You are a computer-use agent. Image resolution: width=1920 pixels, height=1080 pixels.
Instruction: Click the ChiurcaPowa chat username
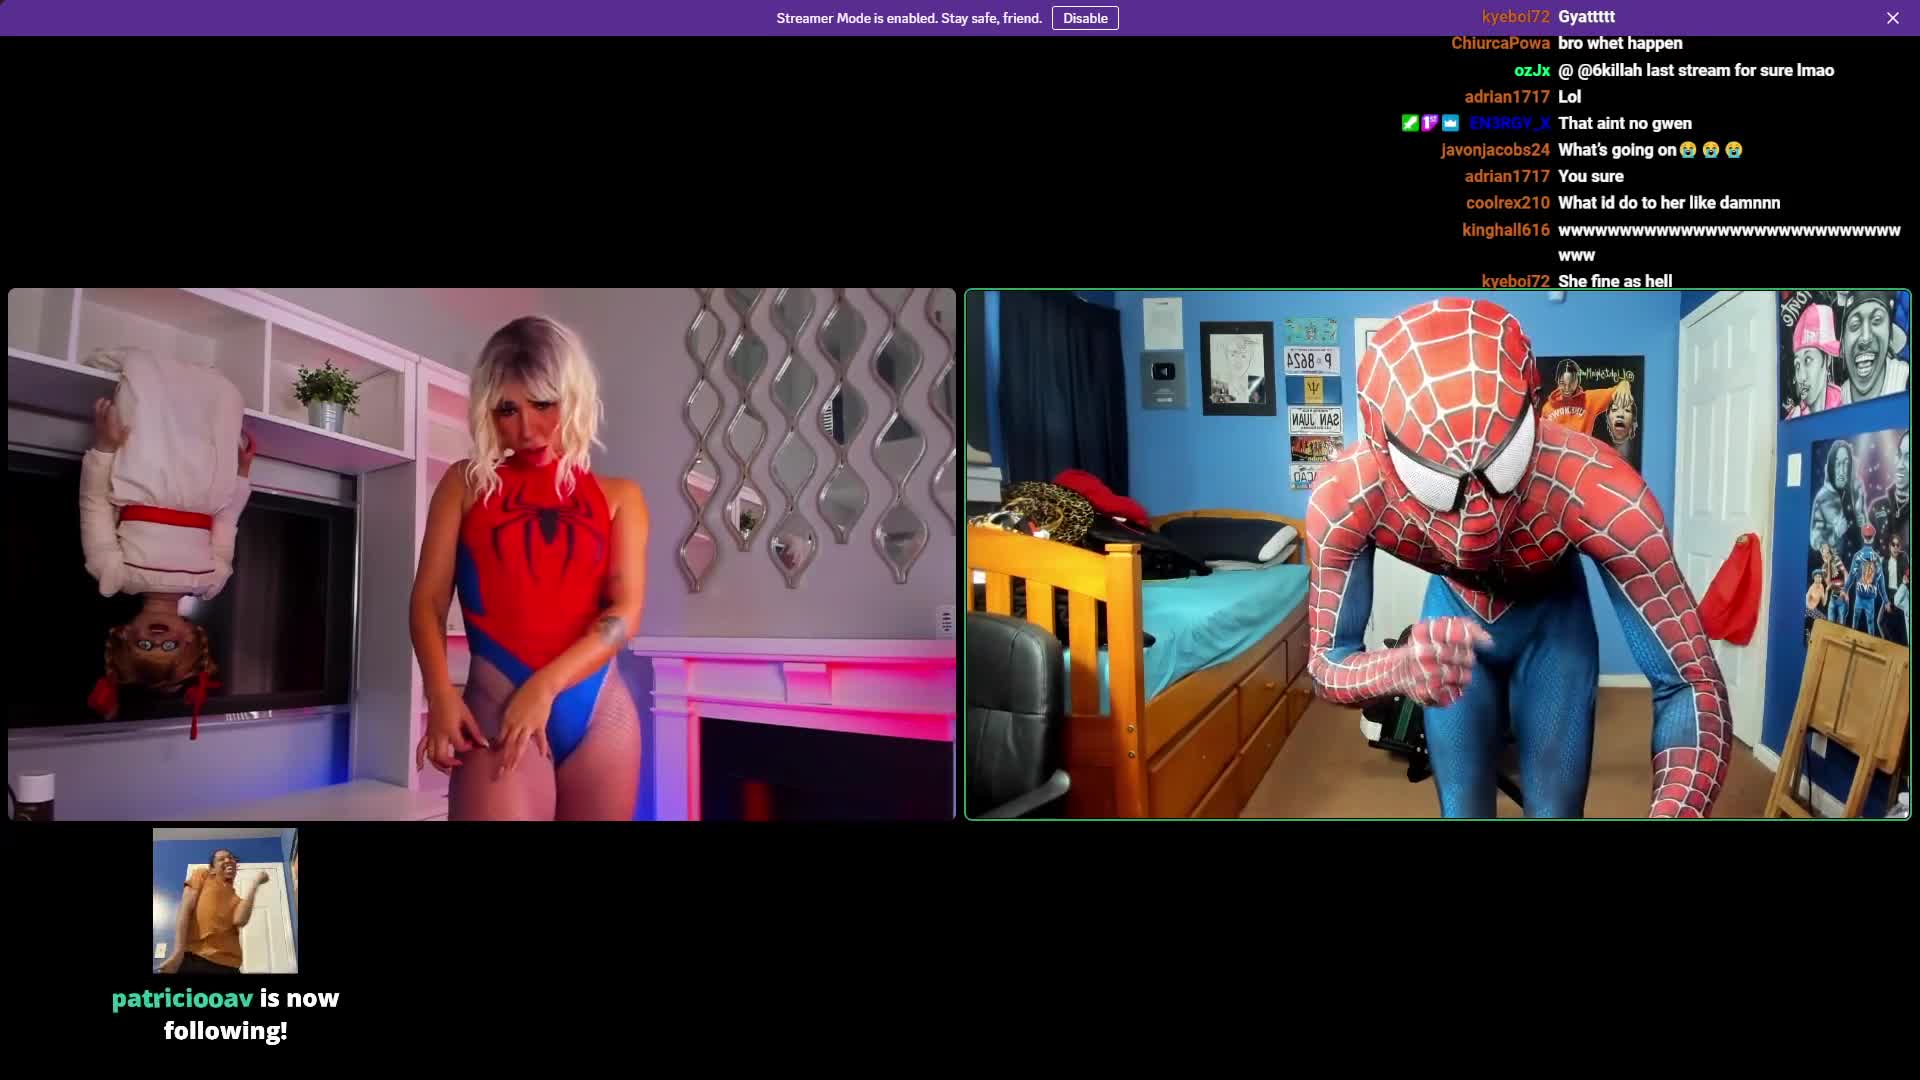tap(1500, 43)
